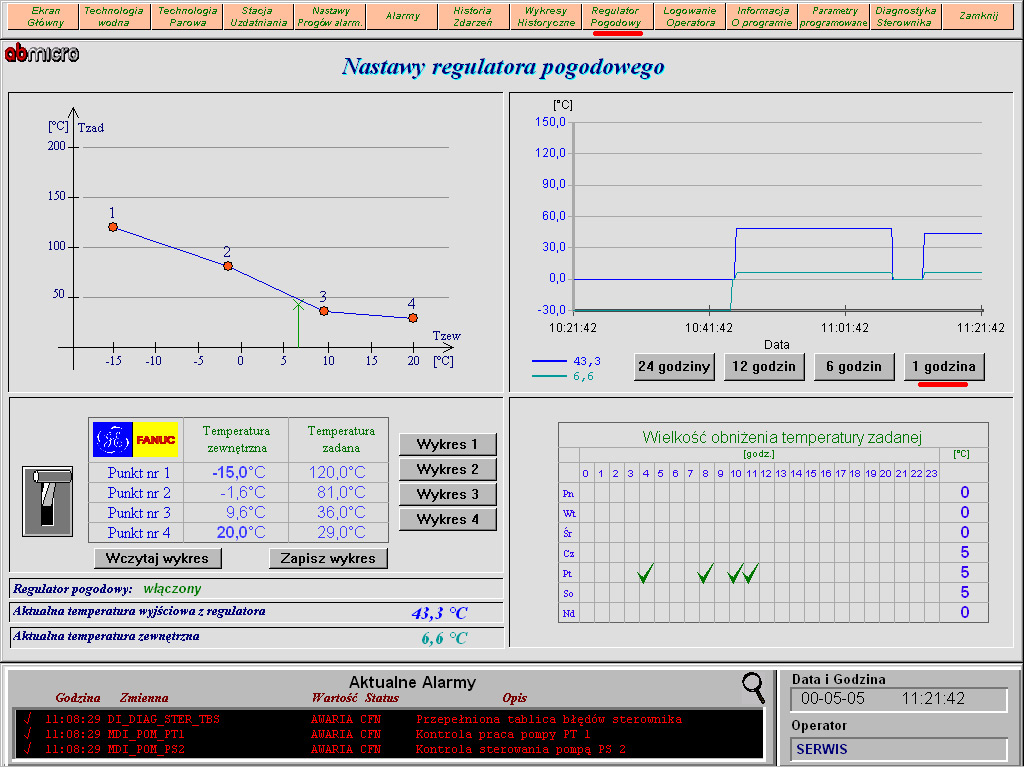Open Parametry programowane tab
This screenshot has height=768, width=1024.
834,16
